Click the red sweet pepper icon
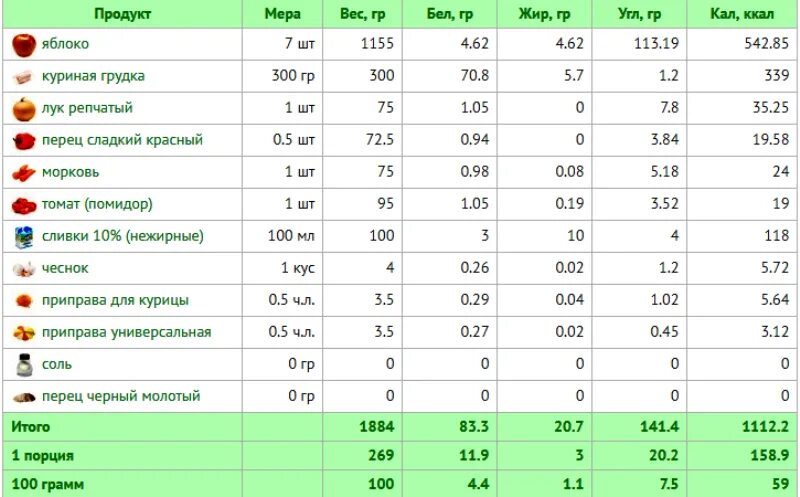The image size is (800, 497). [x=24, y=141]
